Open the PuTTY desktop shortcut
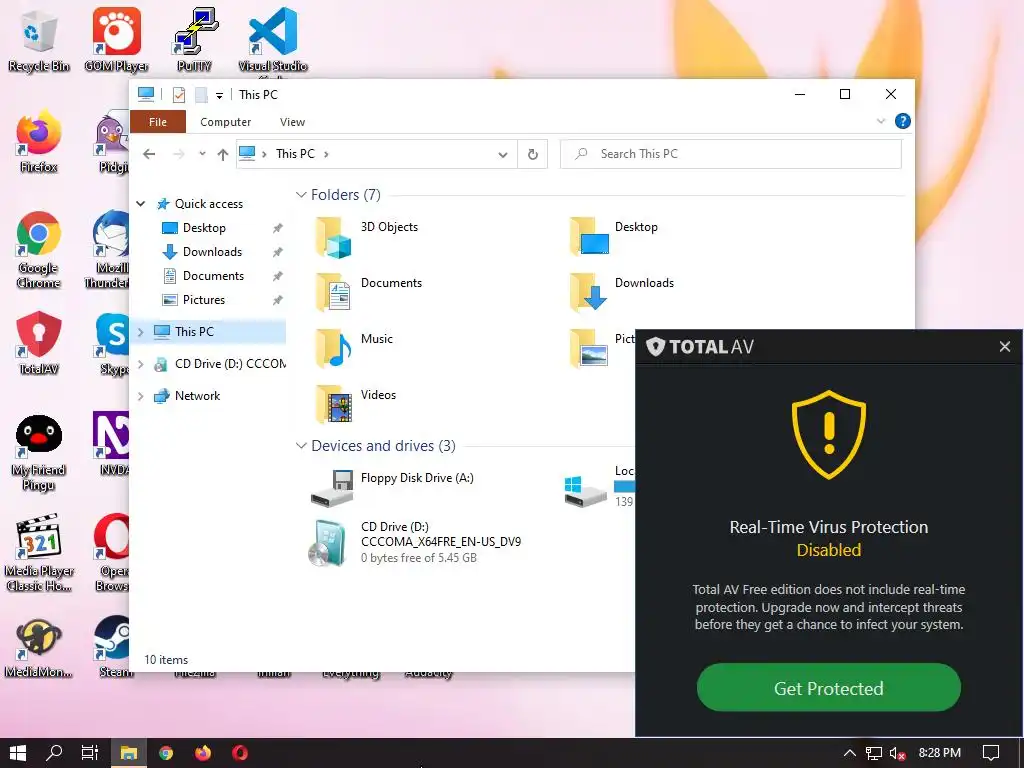Screen dimensions: 1024x768 194,40
